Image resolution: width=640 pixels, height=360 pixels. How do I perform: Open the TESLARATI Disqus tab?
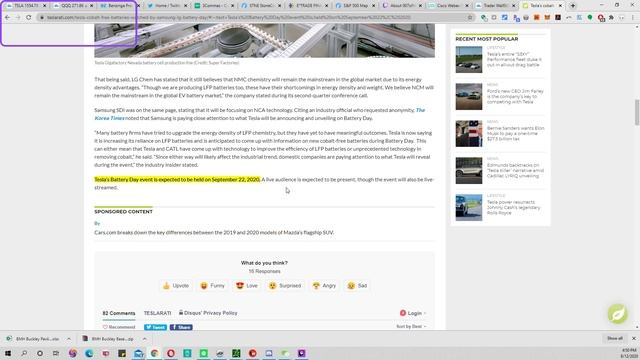pyautogui.click(x=157, y=313)
